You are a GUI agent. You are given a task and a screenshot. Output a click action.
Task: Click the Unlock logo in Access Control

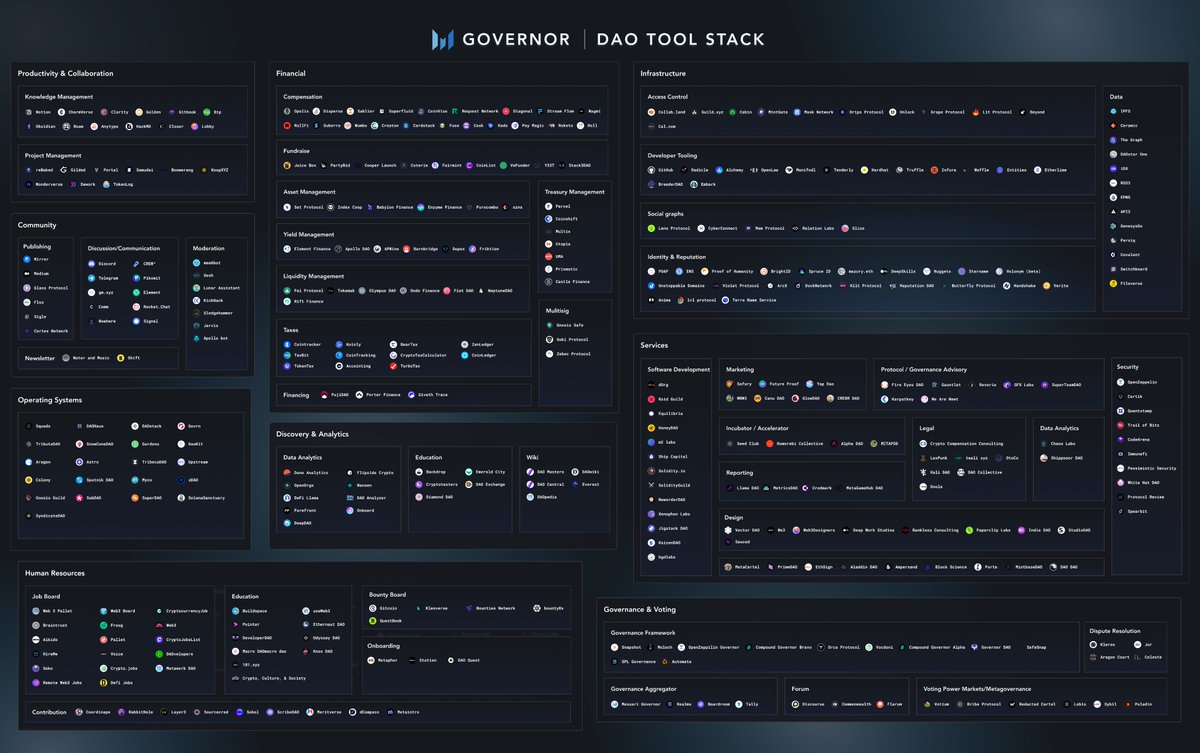[x=892, y=112]
